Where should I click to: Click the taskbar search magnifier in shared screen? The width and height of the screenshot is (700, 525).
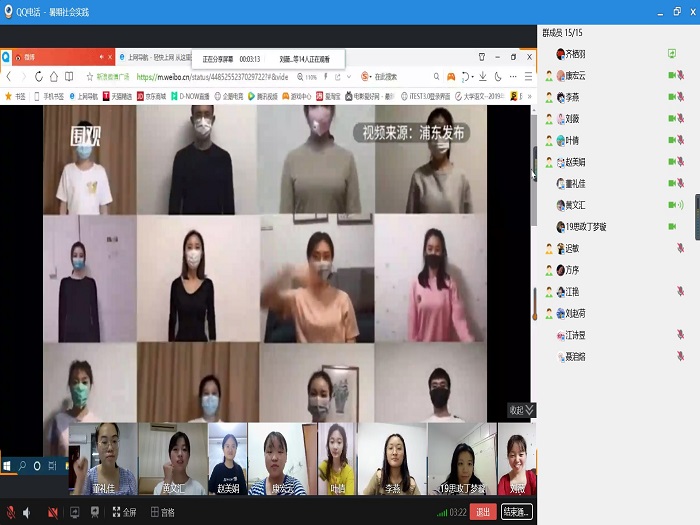pyautogui.click(x=22, y=466)
